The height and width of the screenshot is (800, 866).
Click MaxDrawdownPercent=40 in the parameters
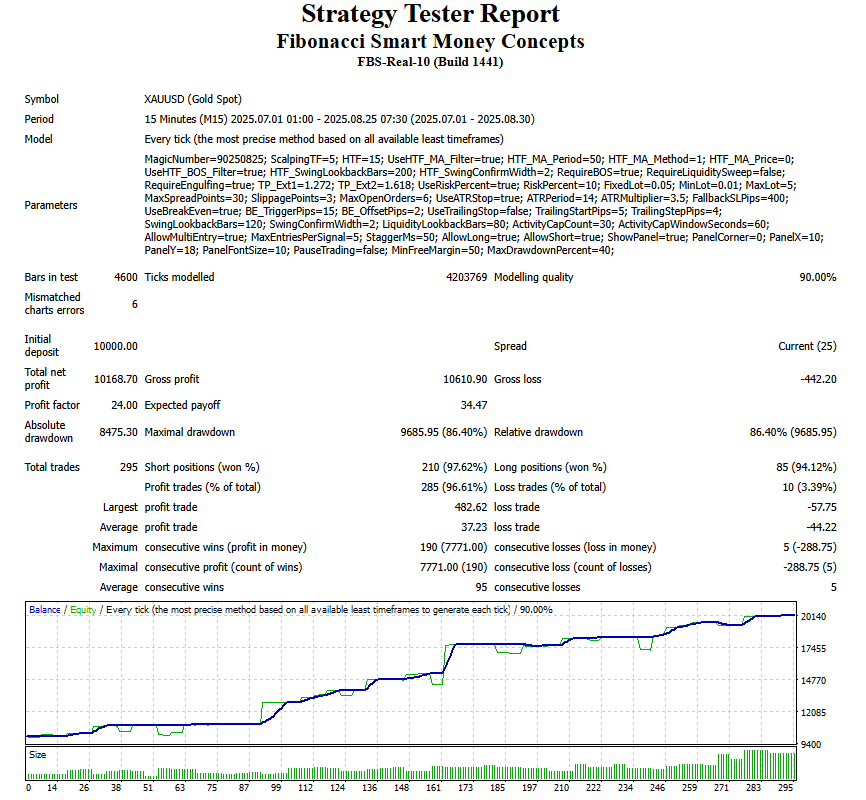click(x=550, y=251)
